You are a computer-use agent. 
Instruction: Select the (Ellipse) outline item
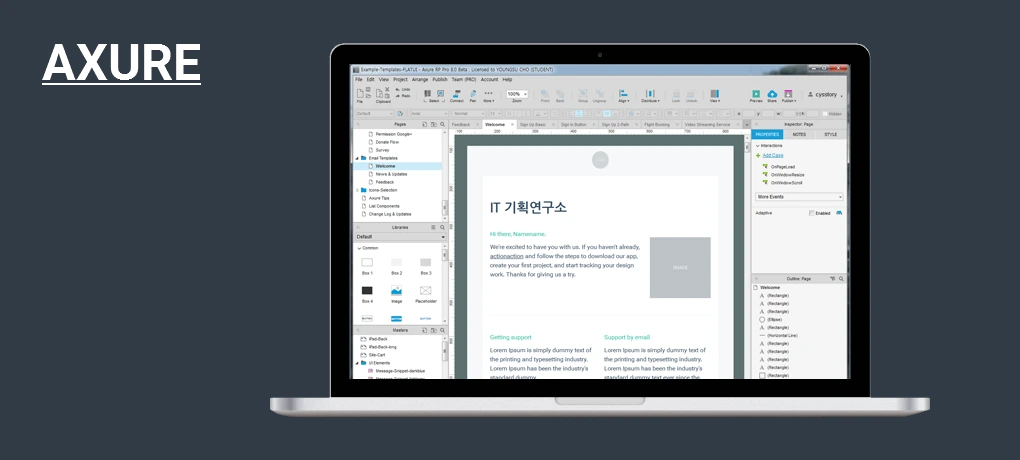click(775, 319)
